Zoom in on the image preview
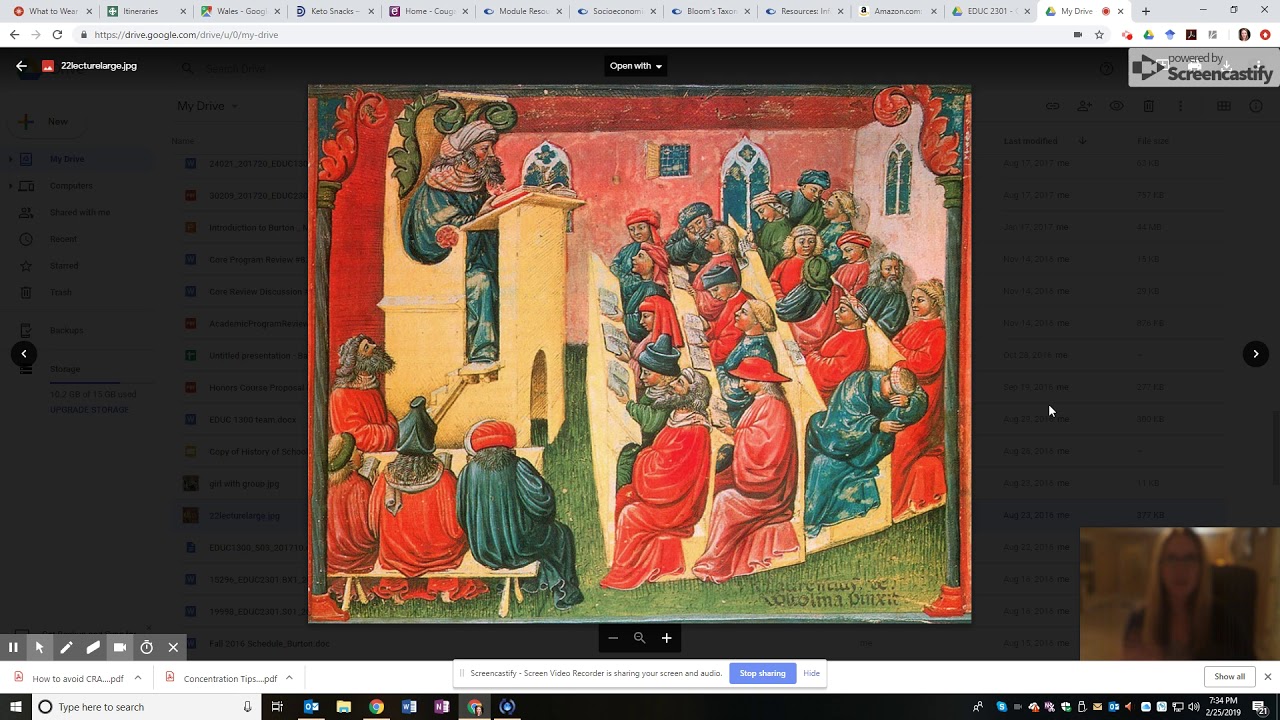Viewport: 1280px width, 720px height. point(666,638)
